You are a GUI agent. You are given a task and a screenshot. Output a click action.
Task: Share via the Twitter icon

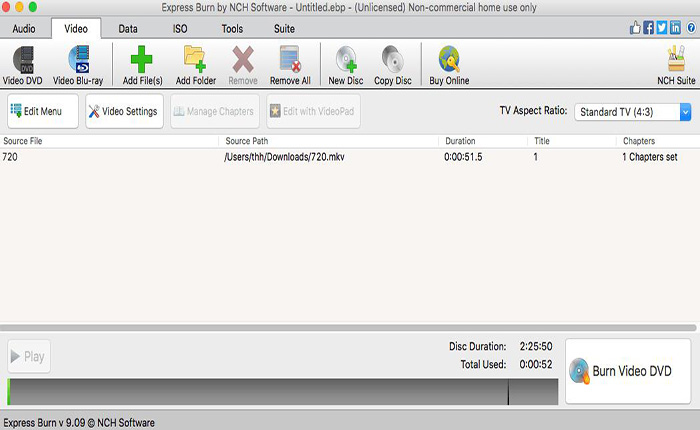pyautogui.click(x=662, y=28)
